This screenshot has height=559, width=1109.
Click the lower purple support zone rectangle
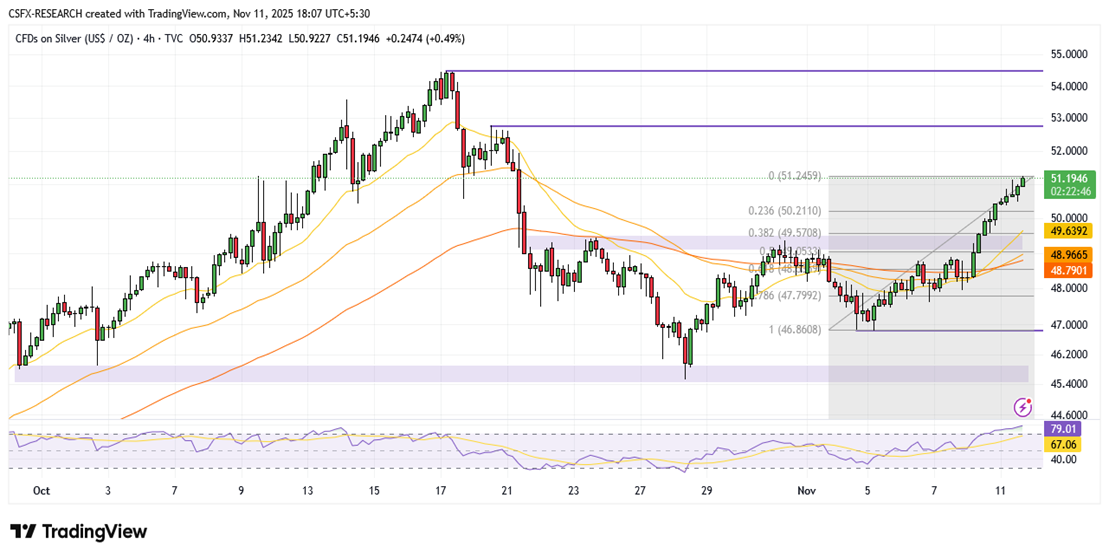(x=520, y=373)
